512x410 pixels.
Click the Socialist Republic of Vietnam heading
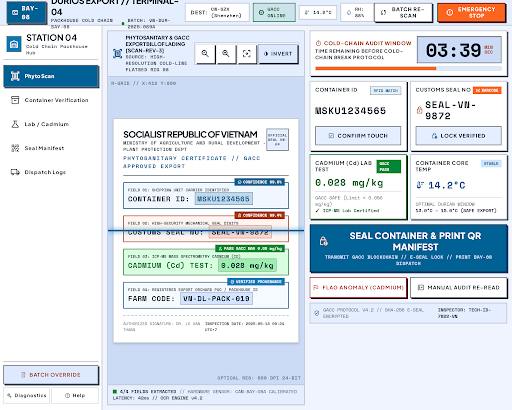pos(190,135)
